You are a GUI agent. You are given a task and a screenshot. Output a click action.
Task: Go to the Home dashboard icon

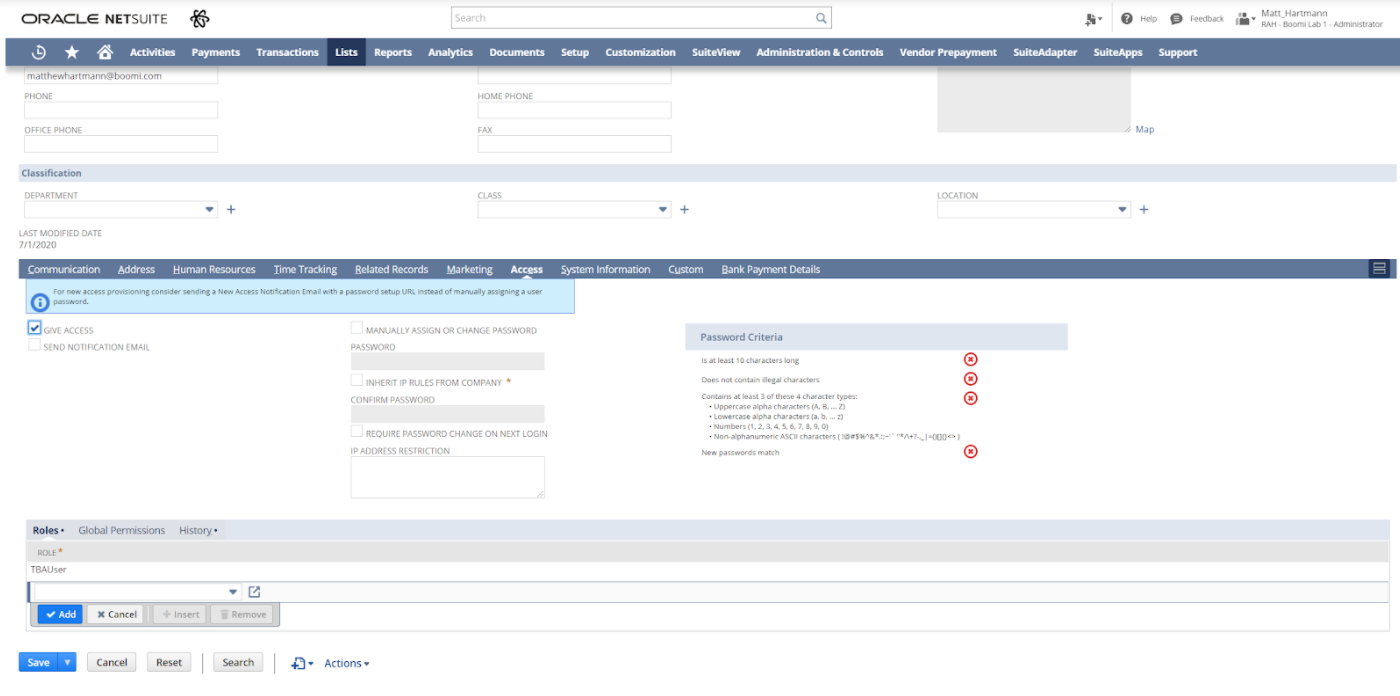pos(105,51)
